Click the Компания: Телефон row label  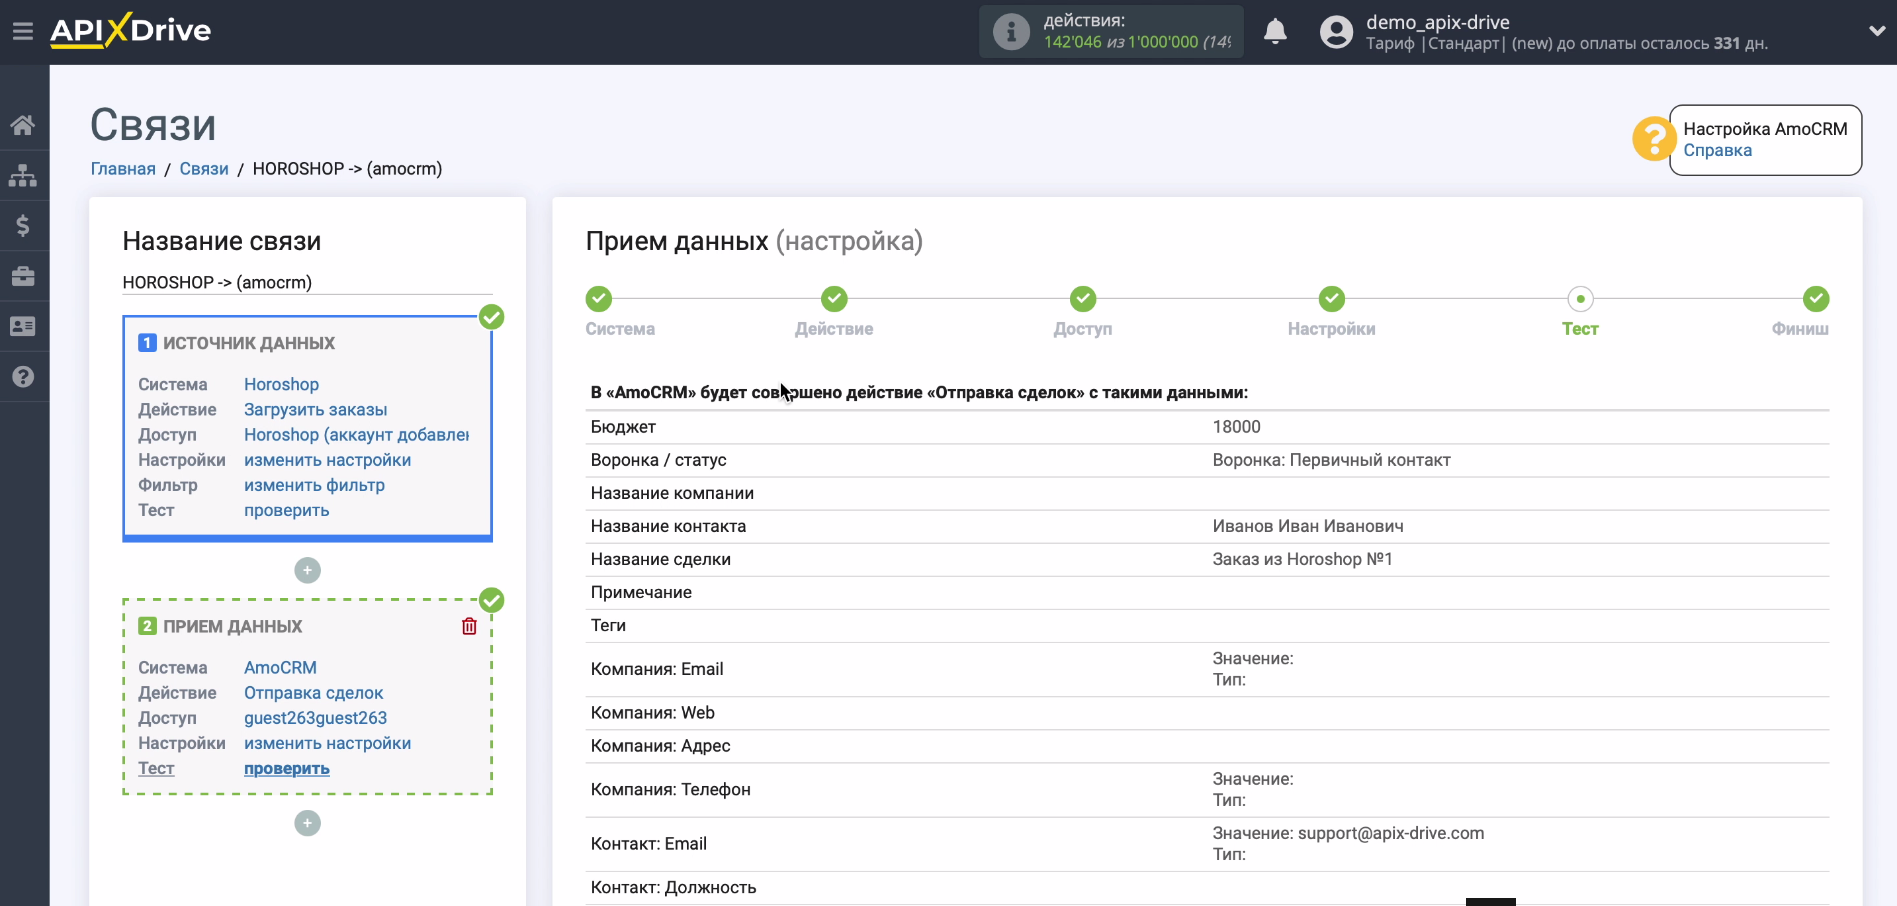point(670,790)
